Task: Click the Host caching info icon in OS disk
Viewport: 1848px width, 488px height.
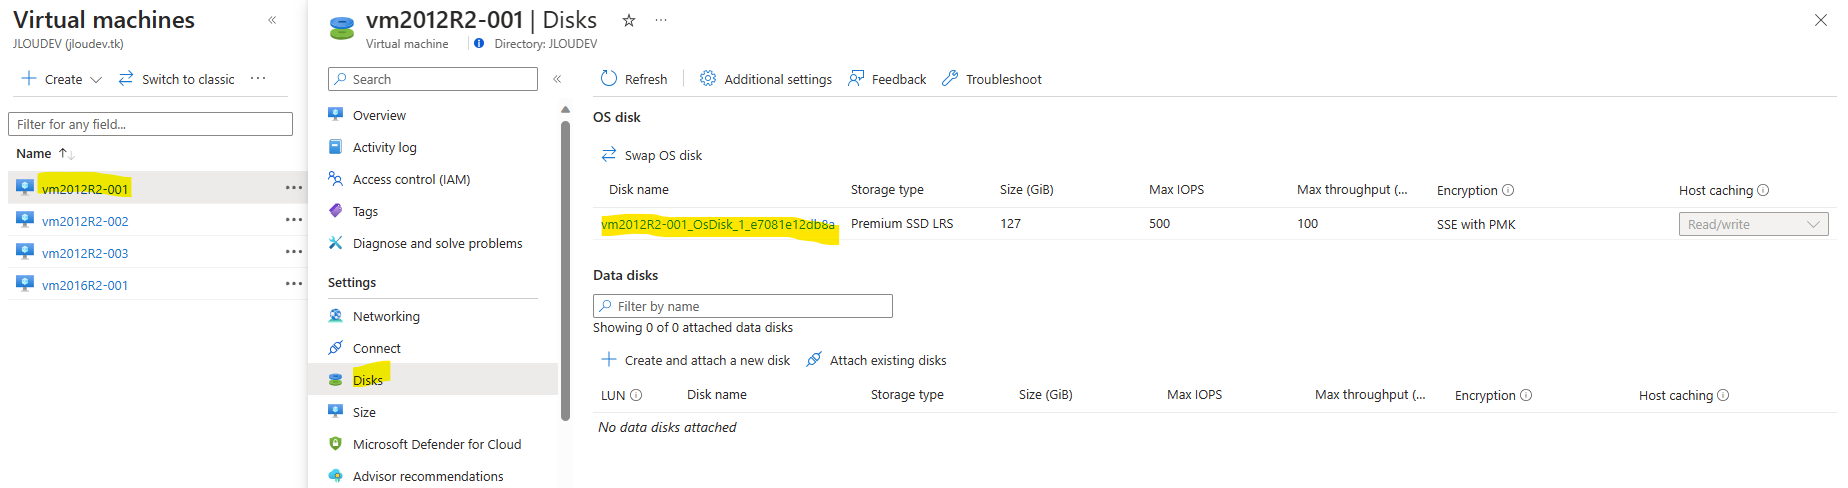Action: tap(1763, 190)
